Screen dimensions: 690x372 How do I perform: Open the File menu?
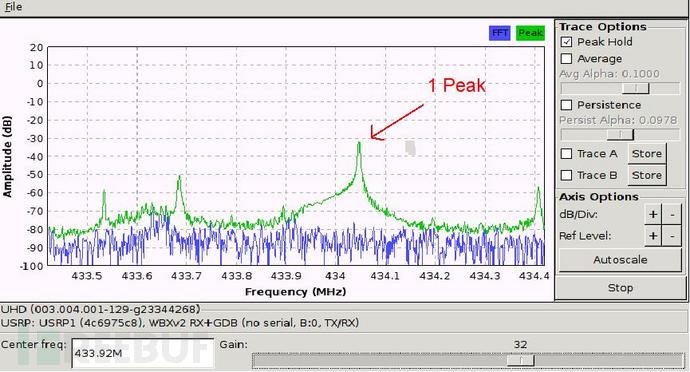tap(13, 7)
